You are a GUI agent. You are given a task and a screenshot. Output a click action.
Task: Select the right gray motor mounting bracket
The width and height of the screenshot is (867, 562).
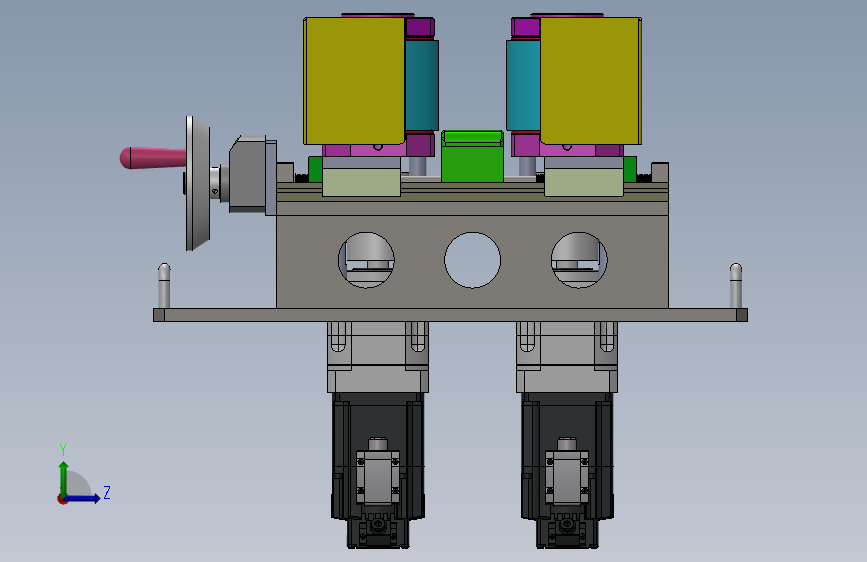click(567, 357)
